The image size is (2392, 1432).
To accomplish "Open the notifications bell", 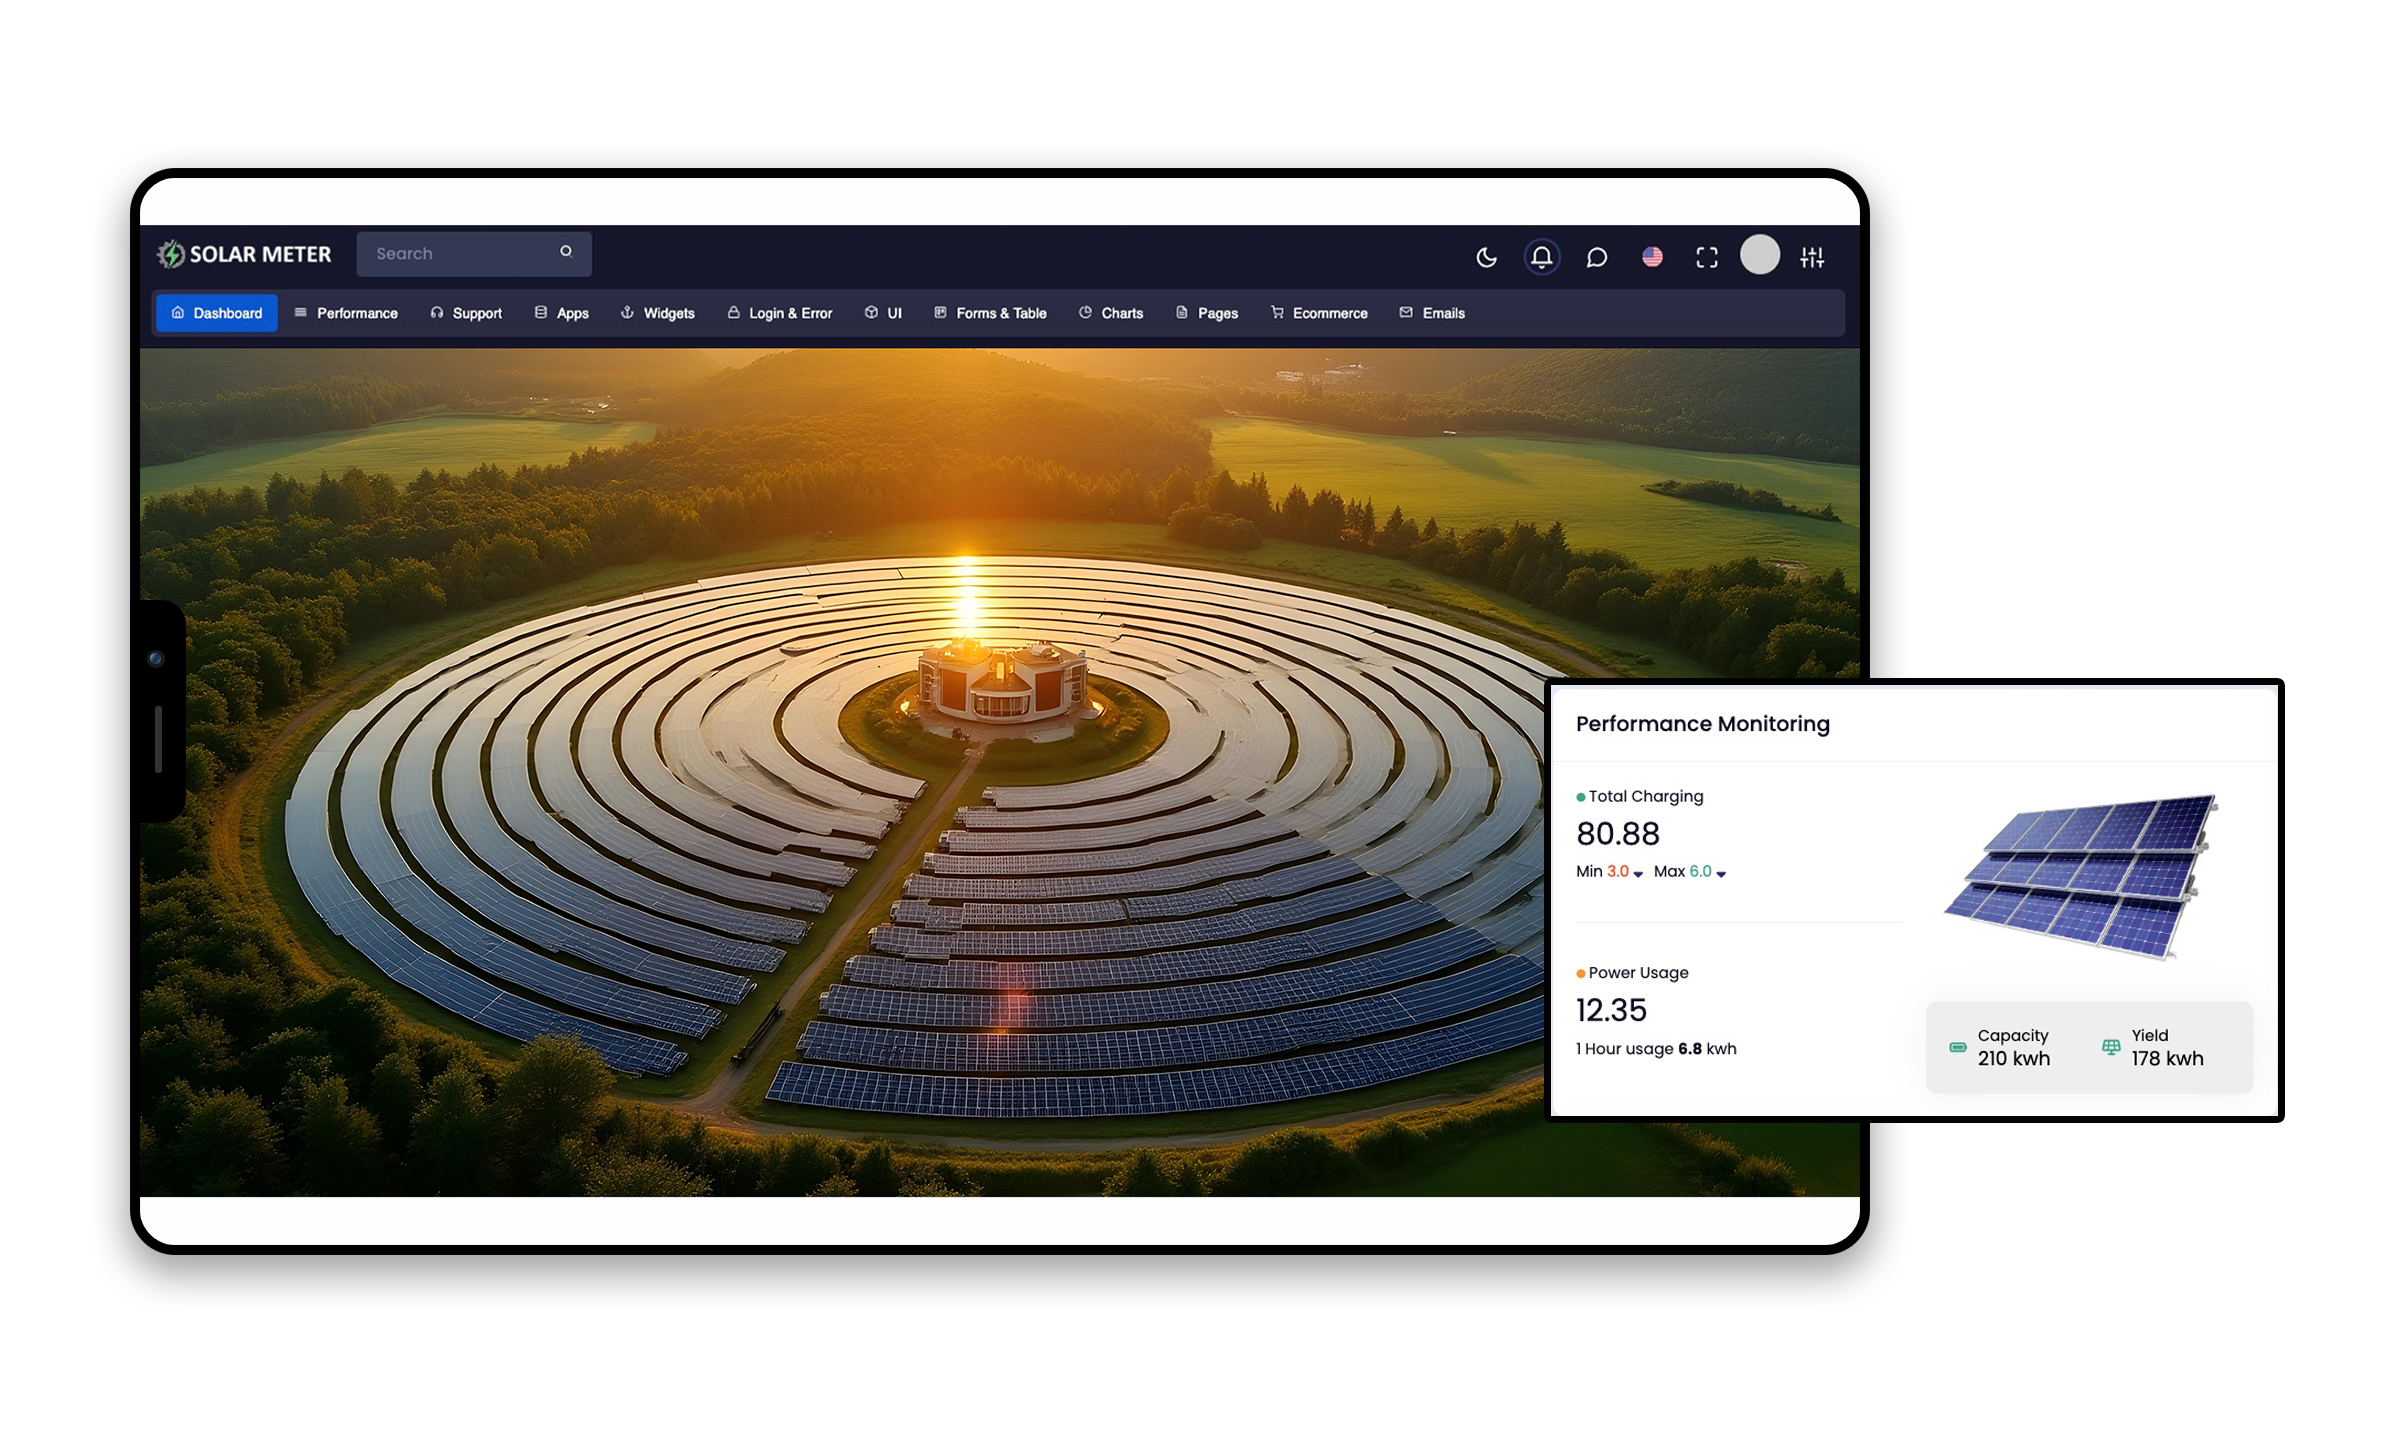I will (1541, 257).
